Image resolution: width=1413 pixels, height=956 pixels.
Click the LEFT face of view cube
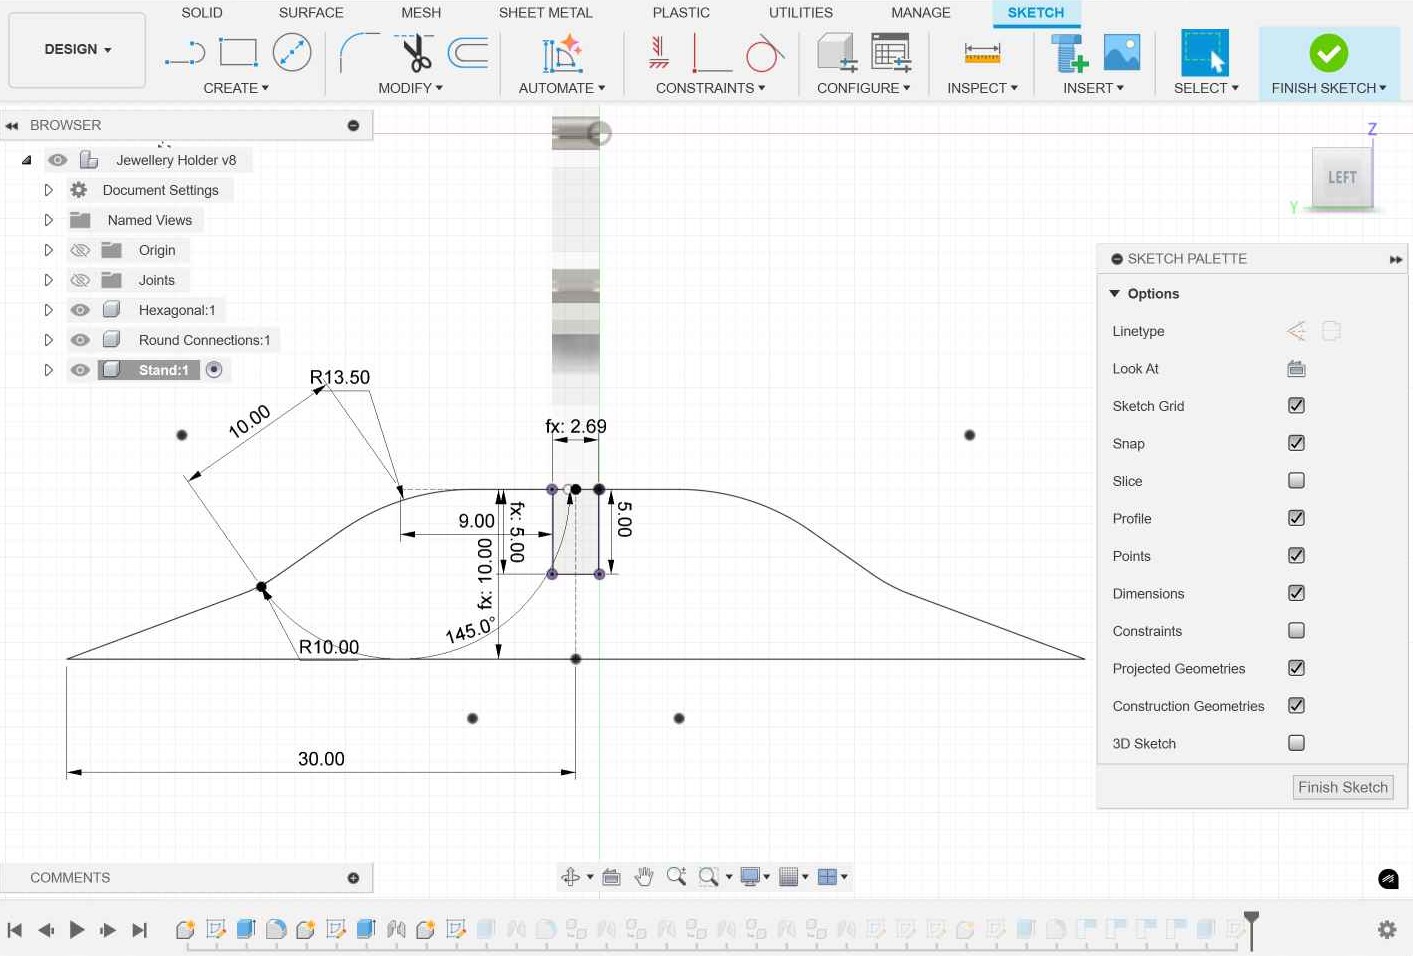point(1342,177)
